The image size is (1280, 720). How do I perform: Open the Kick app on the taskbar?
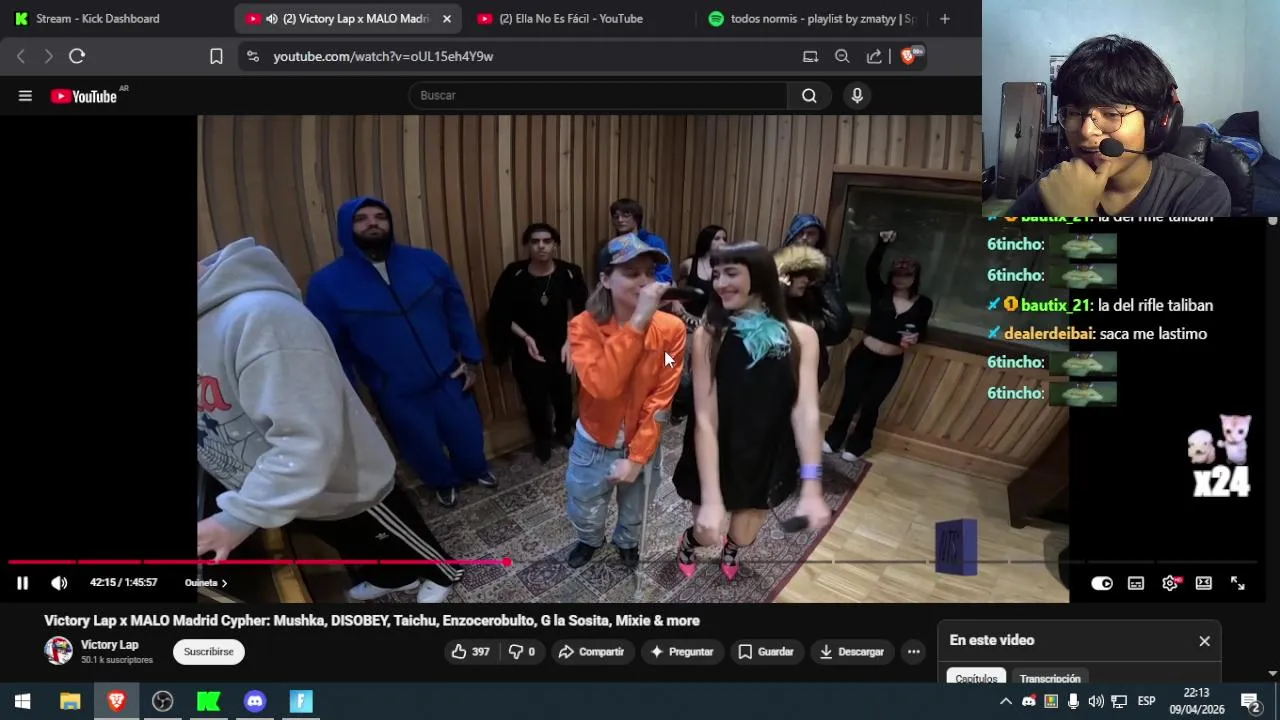click(208, 702)
